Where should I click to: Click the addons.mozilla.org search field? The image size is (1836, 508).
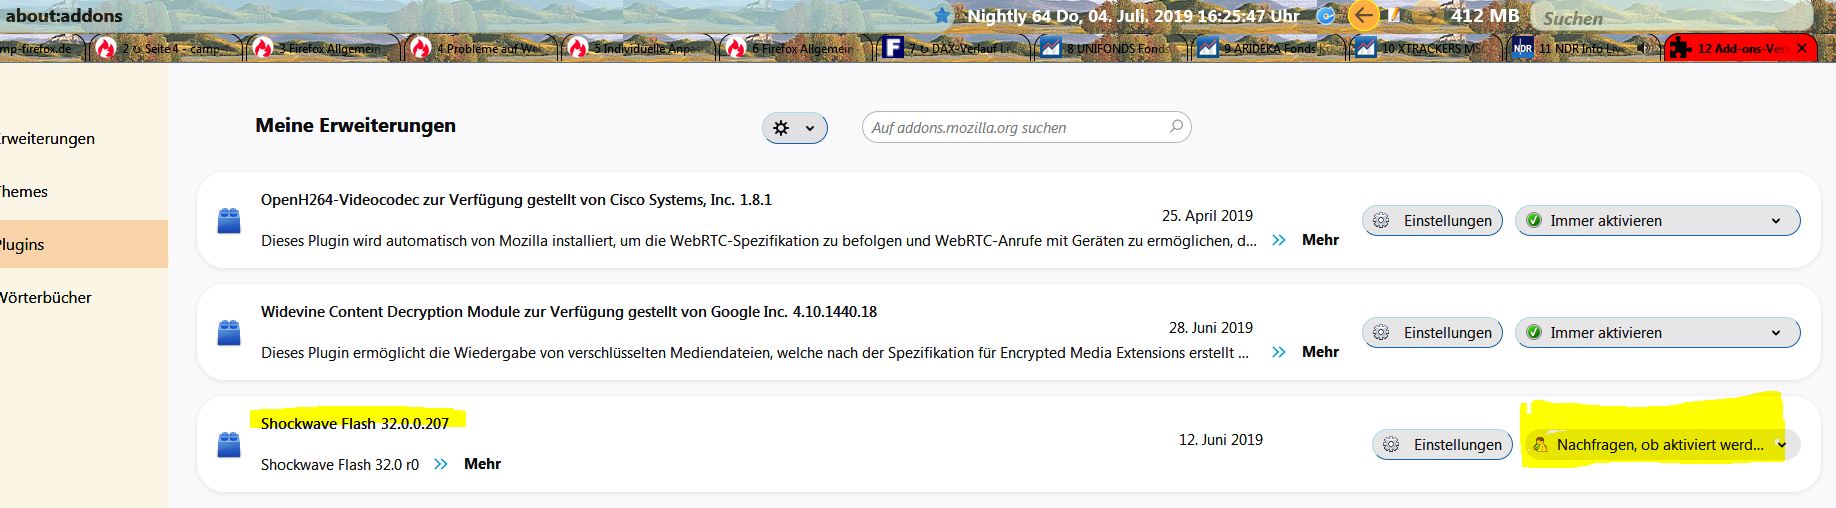point(1026,127)
